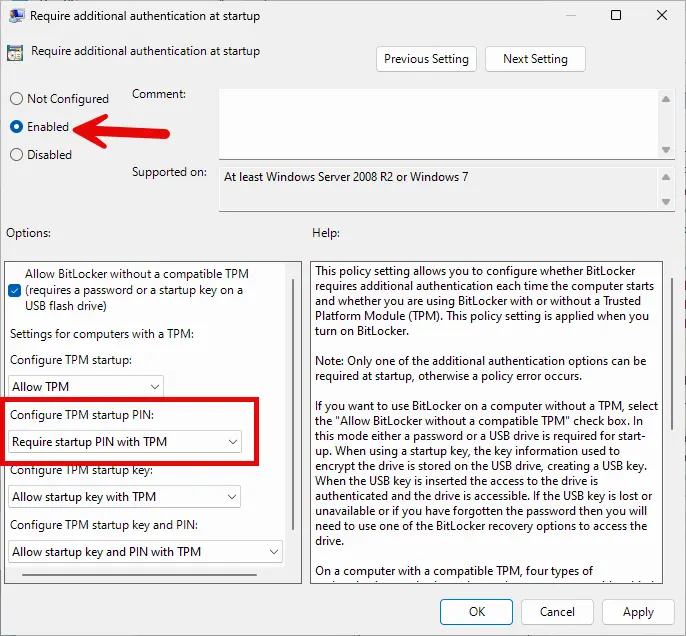Select the Disabled radio button

pos(16,155)
